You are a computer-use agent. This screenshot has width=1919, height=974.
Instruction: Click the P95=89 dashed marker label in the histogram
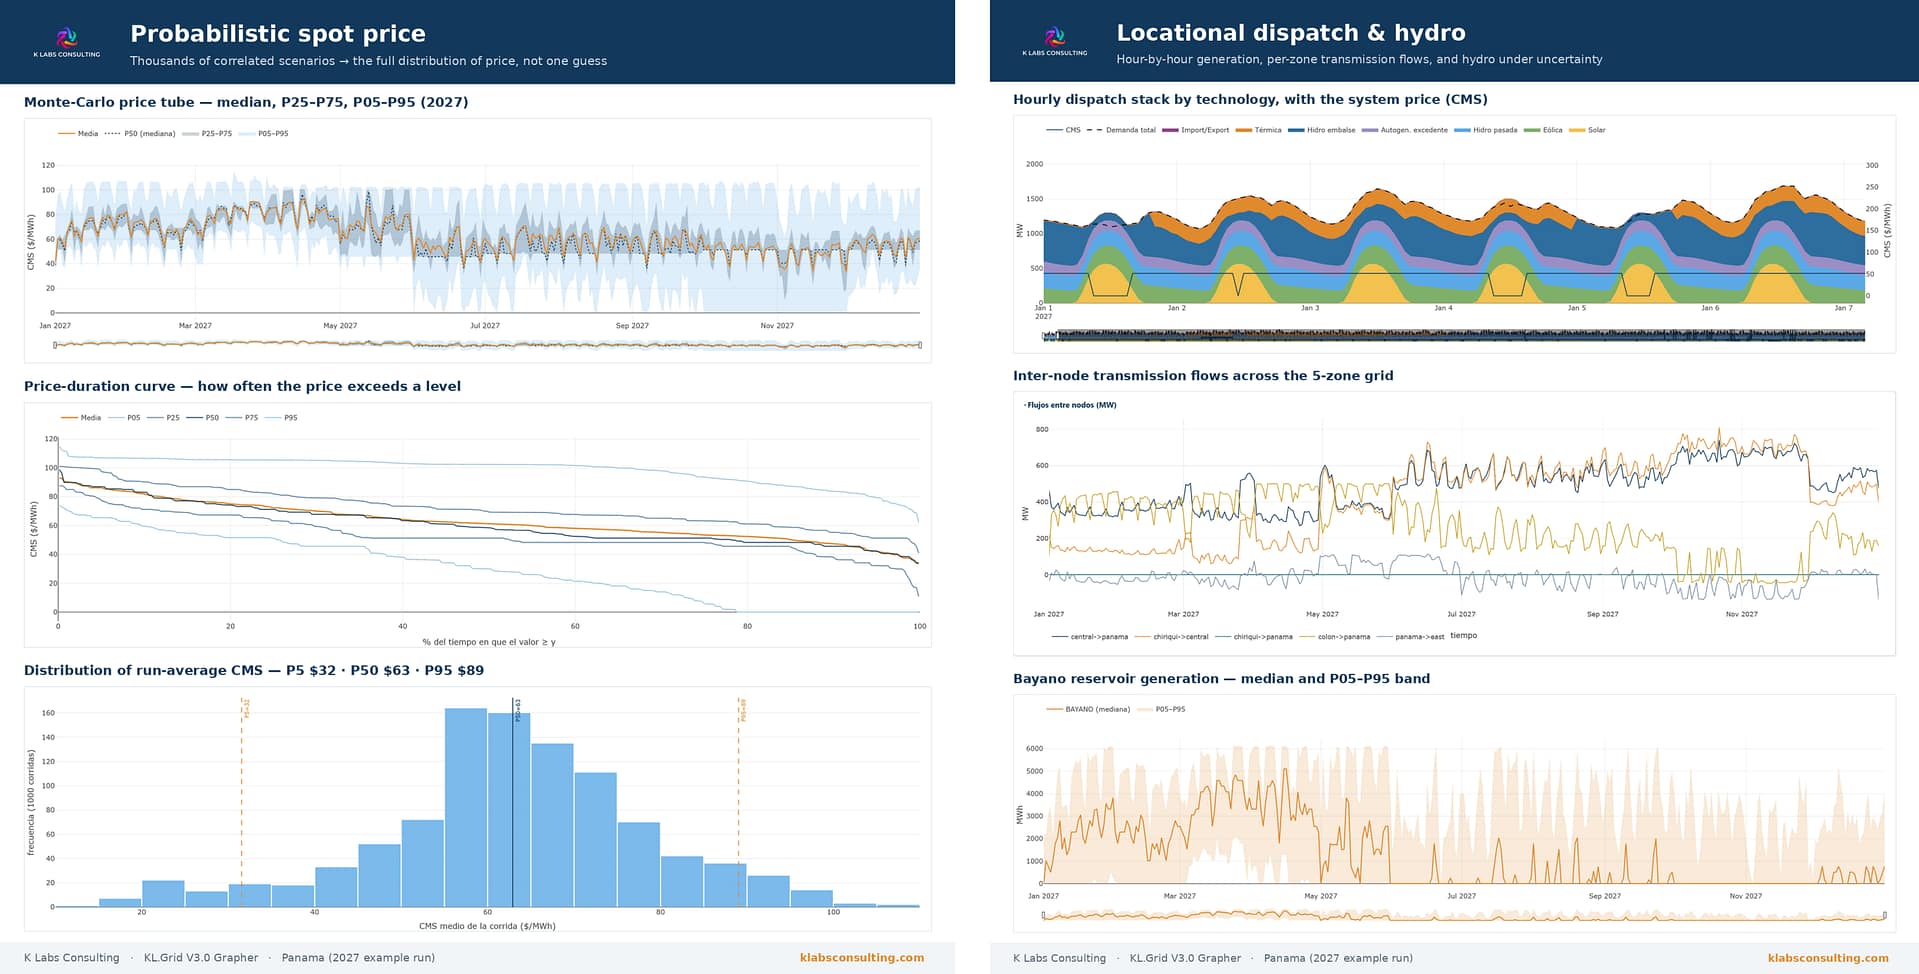[742, 710]
